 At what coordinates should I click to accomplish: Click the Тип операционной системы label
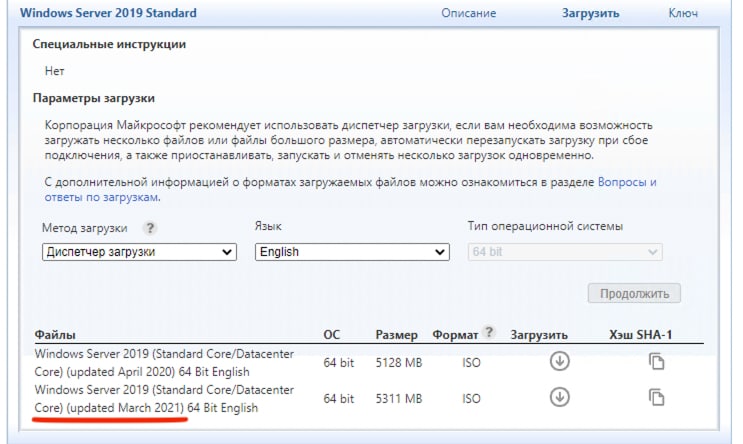coord(545,226)
